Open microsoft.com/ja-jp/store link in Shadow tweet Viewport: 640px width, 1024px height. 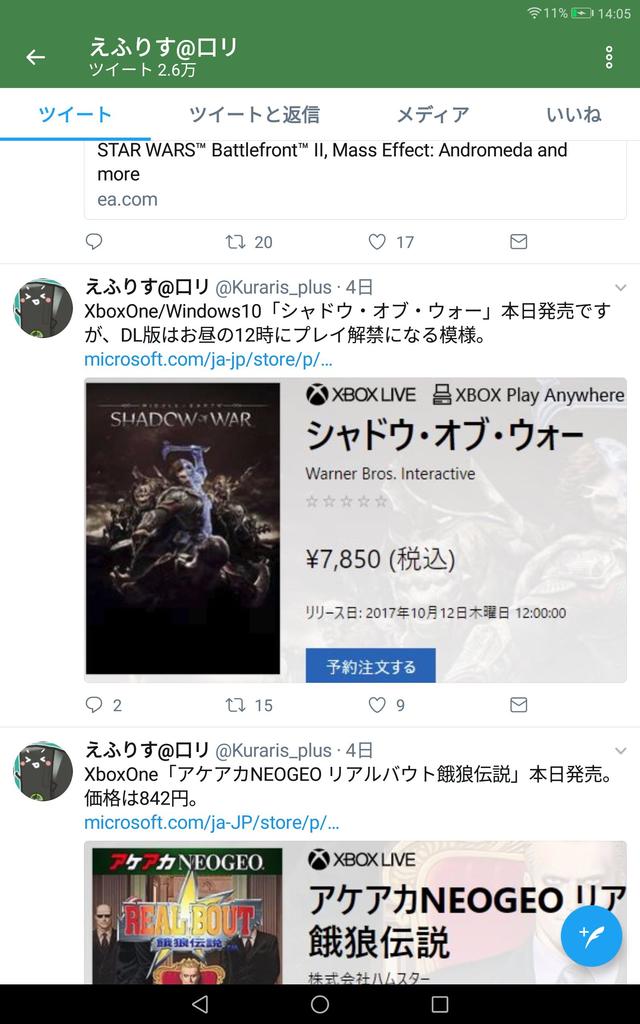[208, 359]
